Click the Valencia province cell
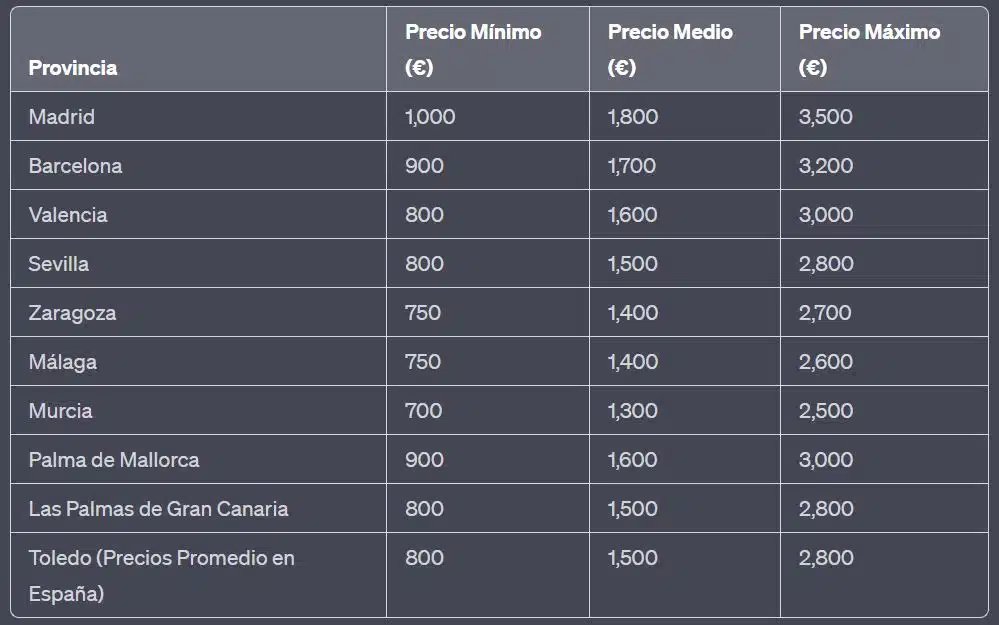Screen dimensions: 999x625 68,215
